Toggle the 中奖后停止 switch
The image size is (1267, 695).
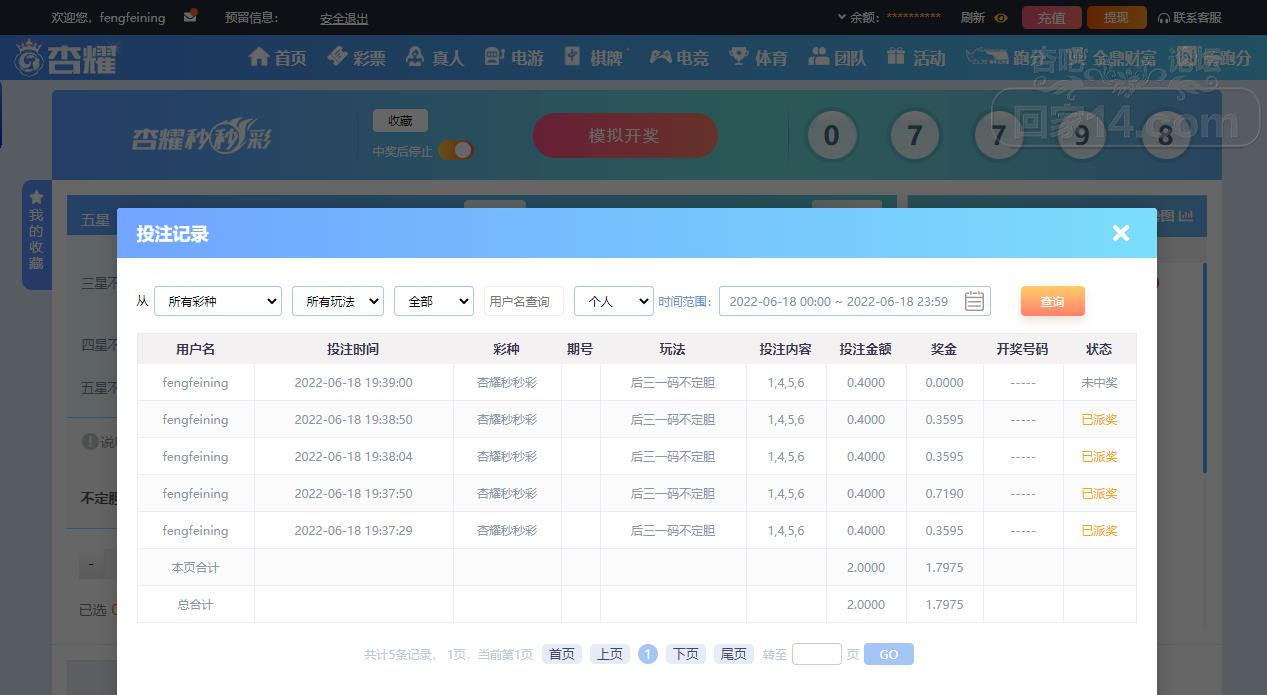point(455,151)
